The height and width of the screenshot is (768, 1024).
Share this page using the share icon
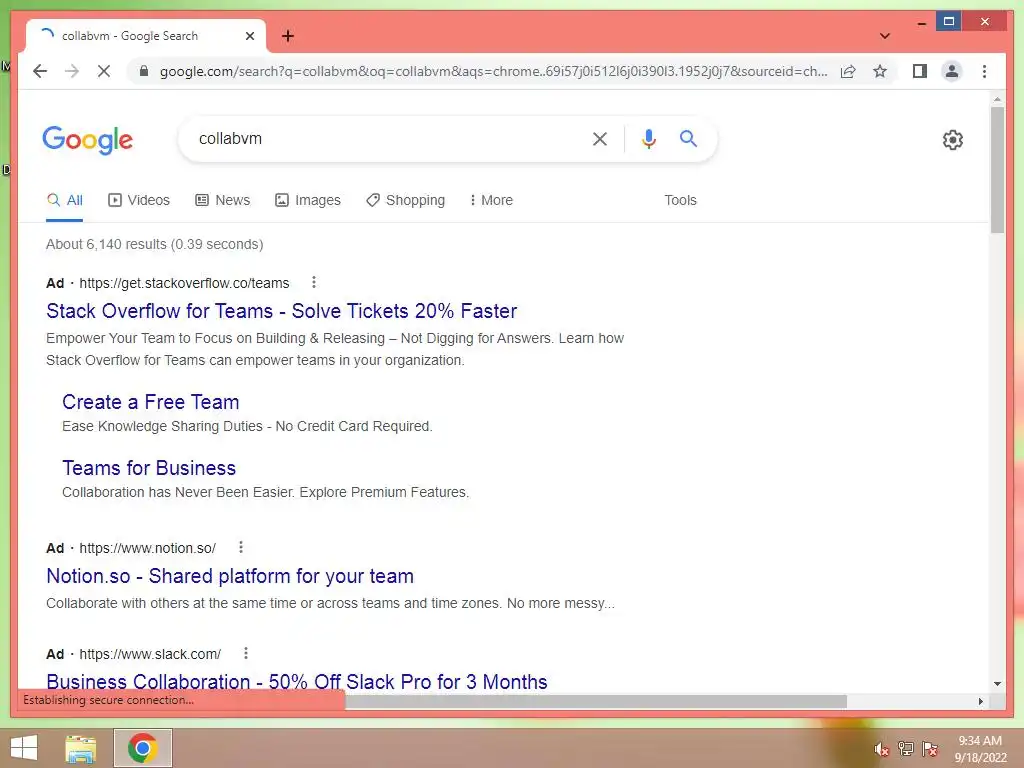tap(848, 71)
